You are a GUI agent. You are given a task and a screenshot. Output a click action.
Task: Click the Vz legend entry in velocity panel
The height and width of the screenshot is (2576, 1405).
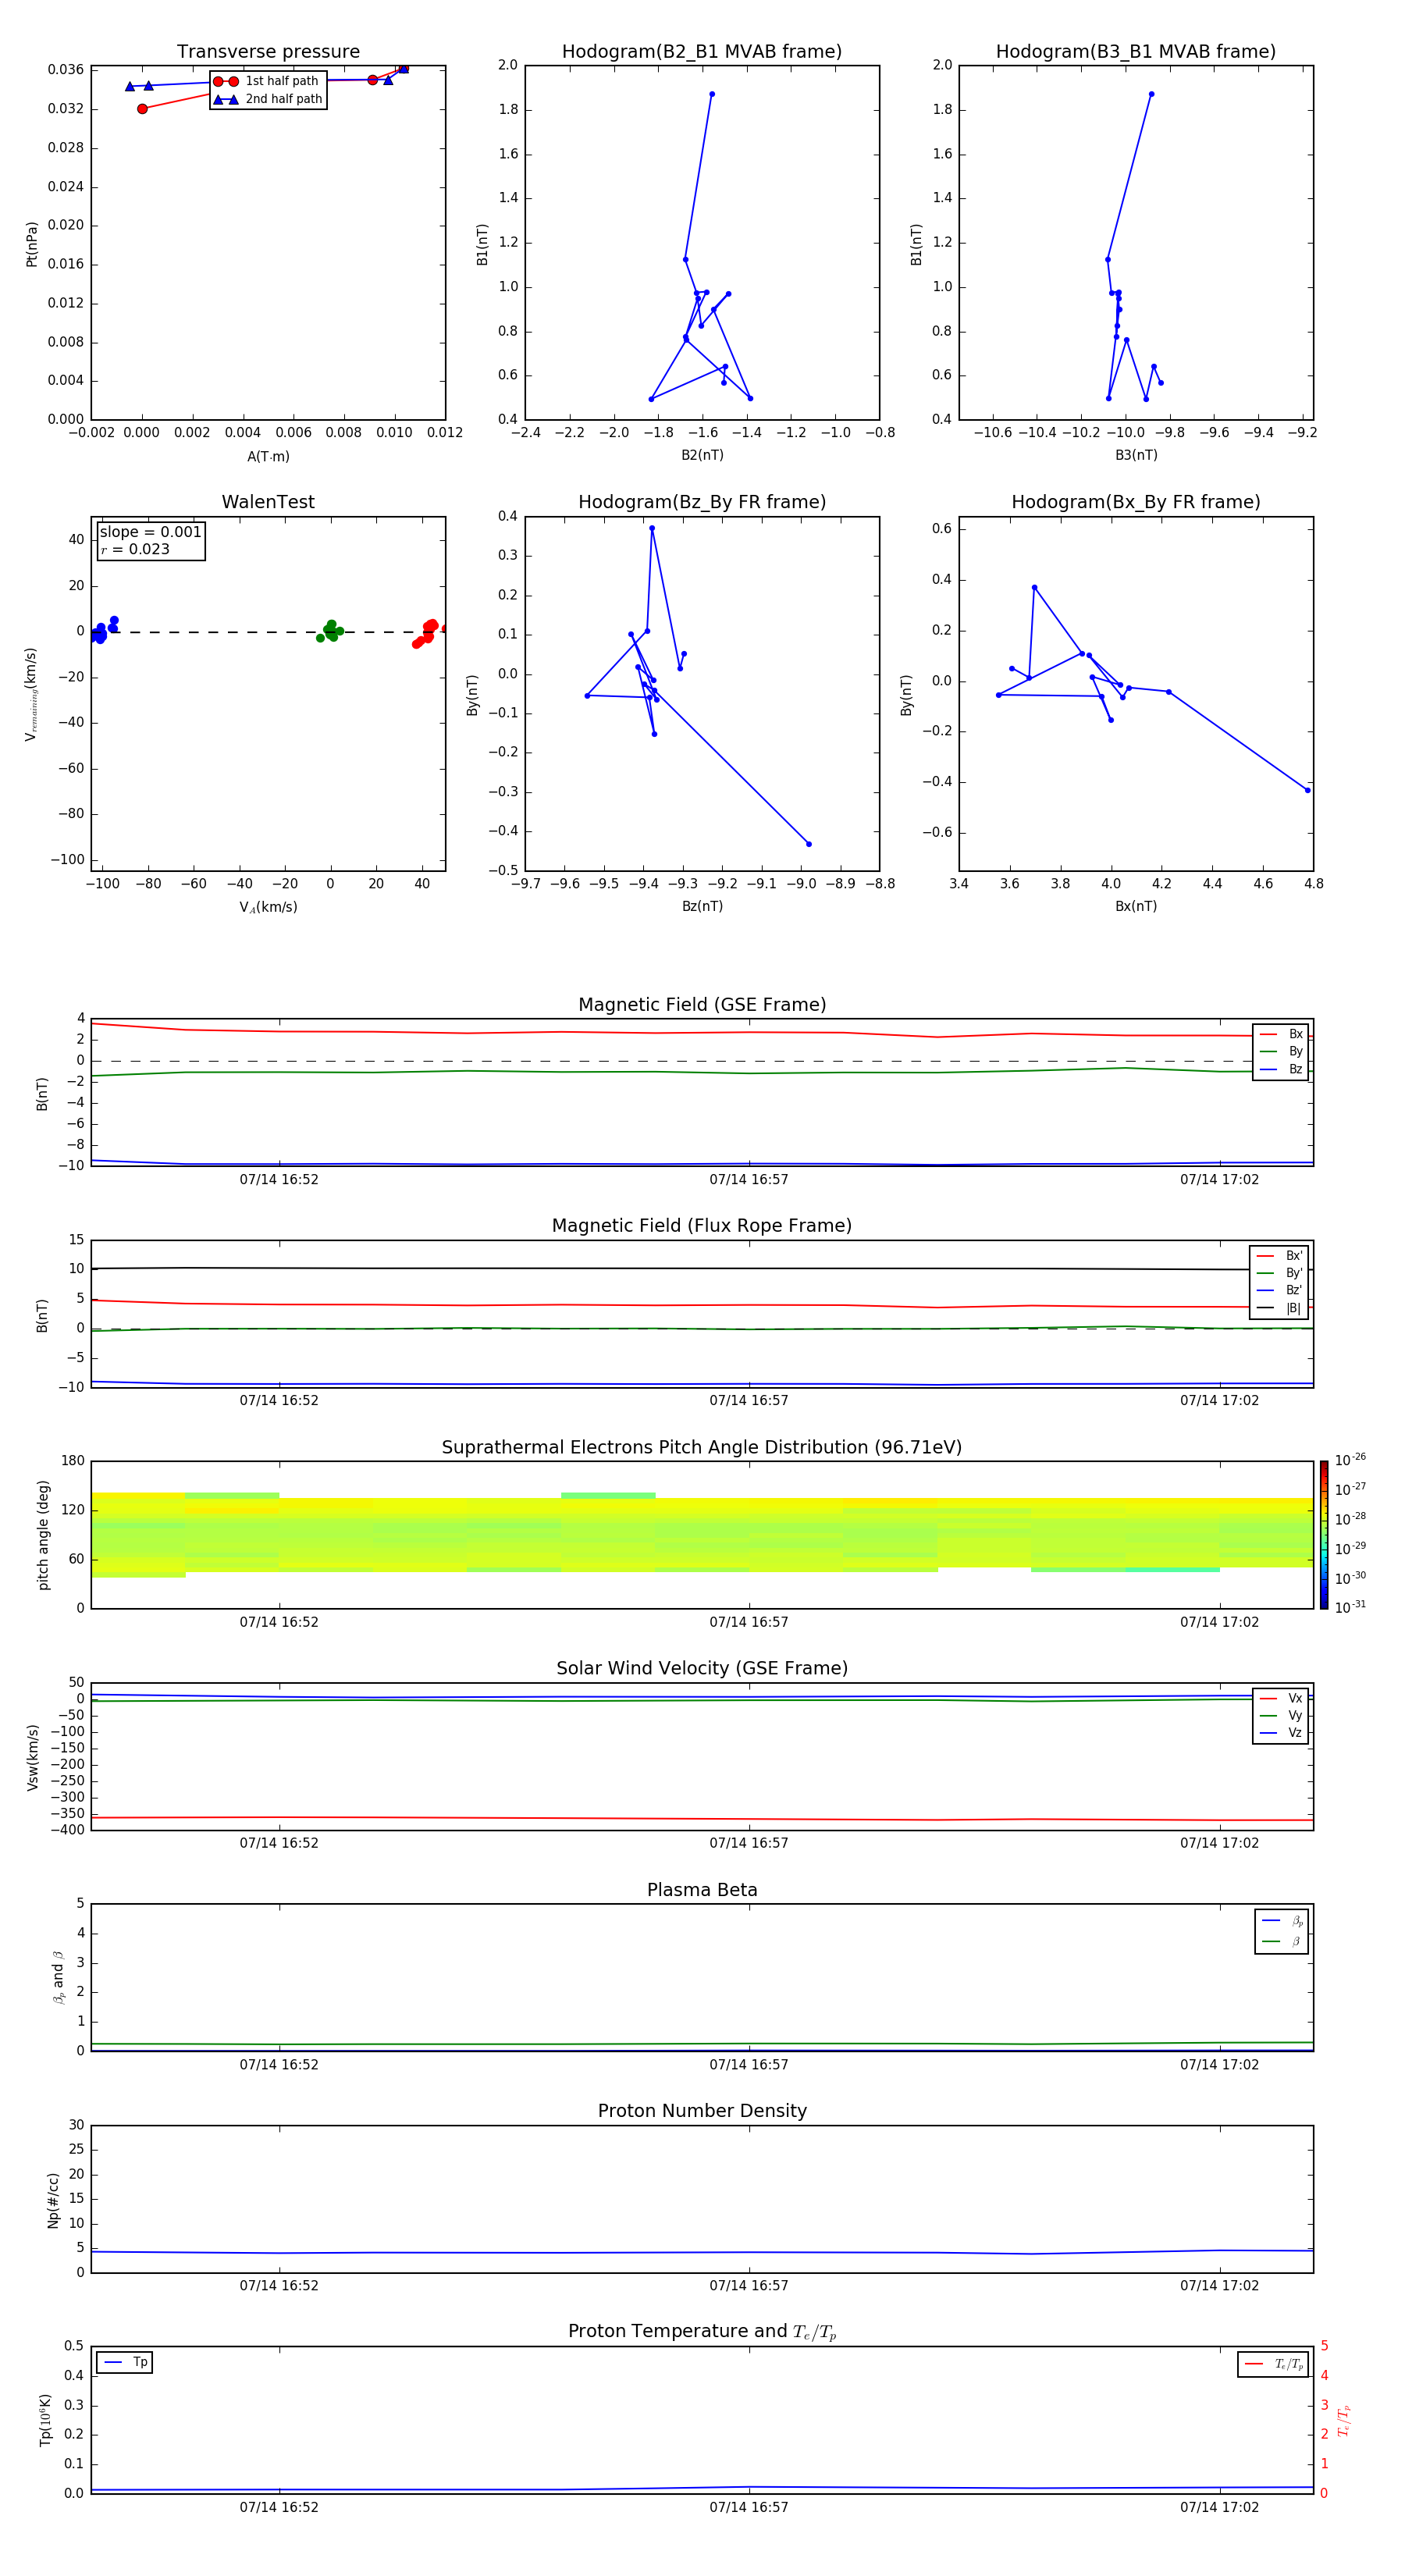coord(1281,1733)
